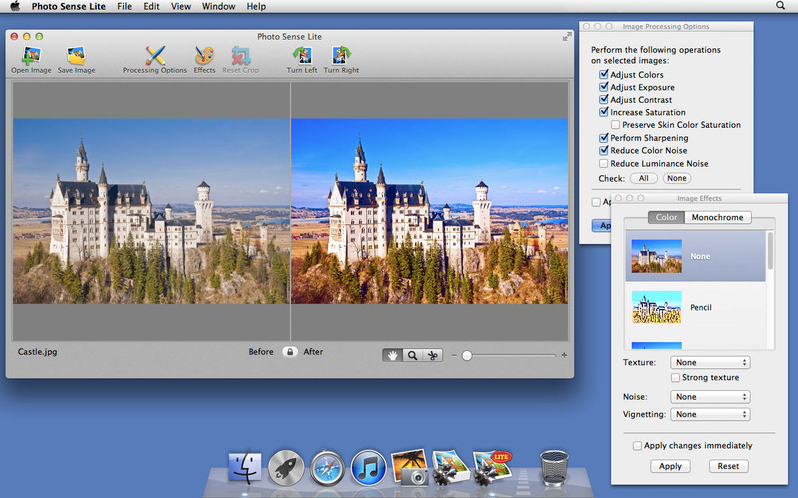The height and width of the screenshot is (498, 798).
Task: Uncheck the Adjust Colors checkbox
Action: click(x=604, y=74)
